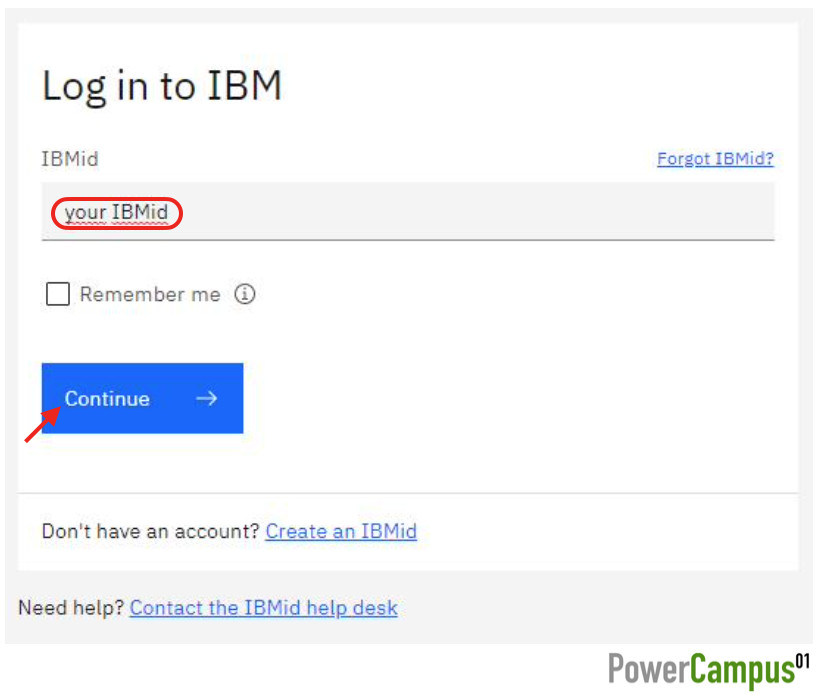Open the Remember me tooltip via the circled-i icon
The width and height of the screenshot is (820, 695).
[x=245, y=294]
